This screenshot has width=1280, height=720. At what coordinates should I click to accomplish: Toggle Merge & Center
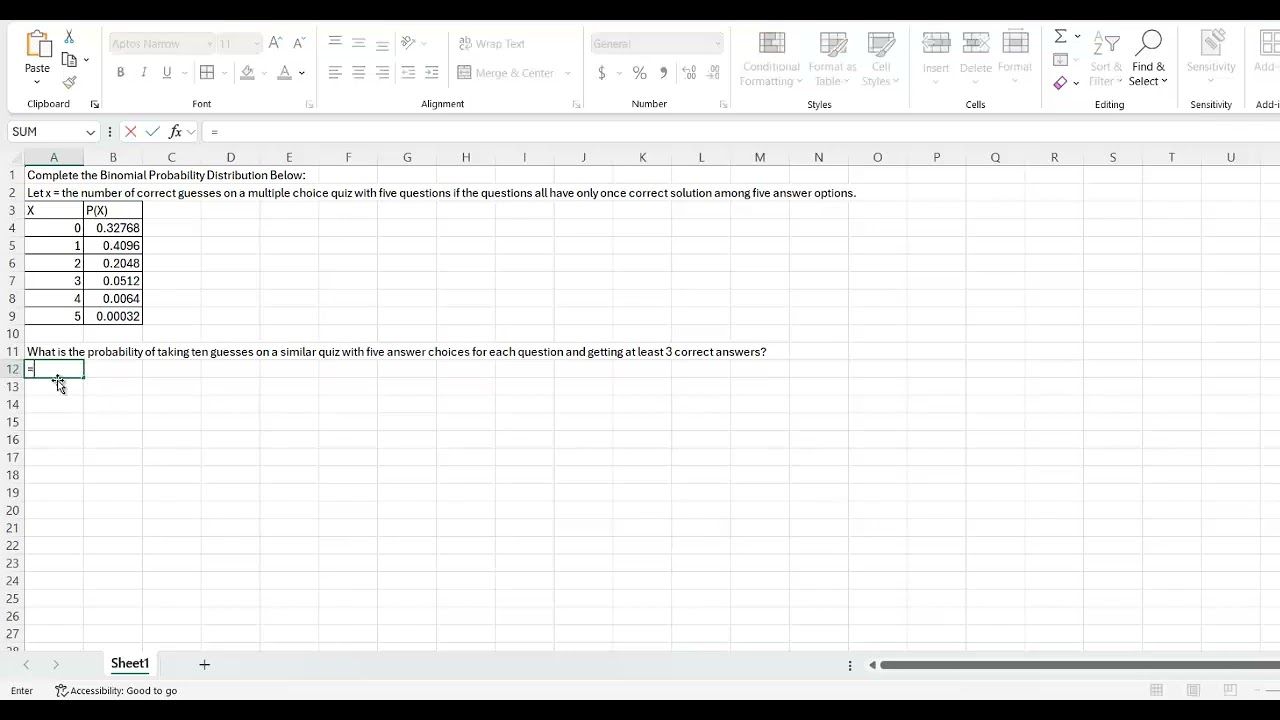506,72
